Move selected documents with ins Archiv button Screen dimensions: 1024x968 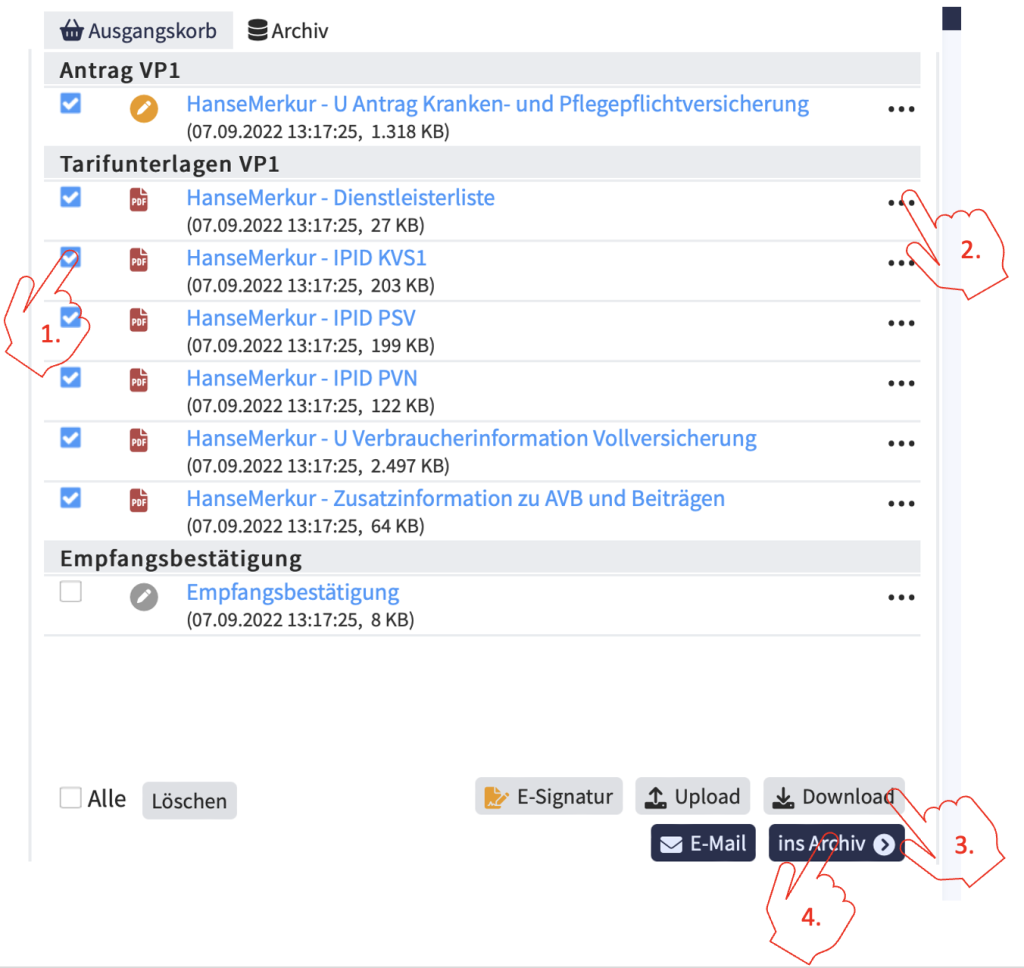837,843
